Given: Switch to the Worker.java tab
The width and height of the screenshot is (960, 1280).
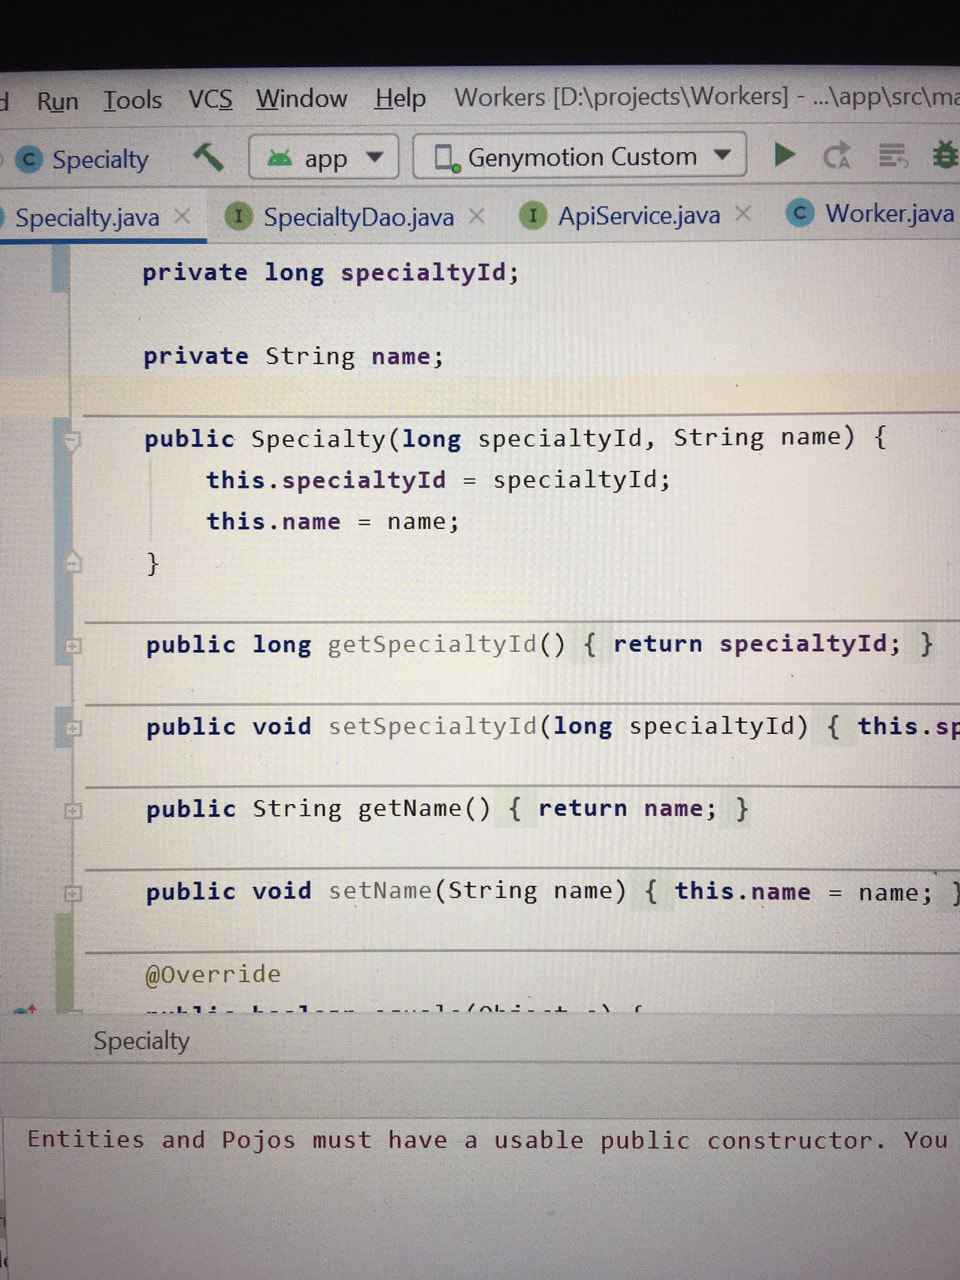Looking at the screenshot, I should click(889, 213).
